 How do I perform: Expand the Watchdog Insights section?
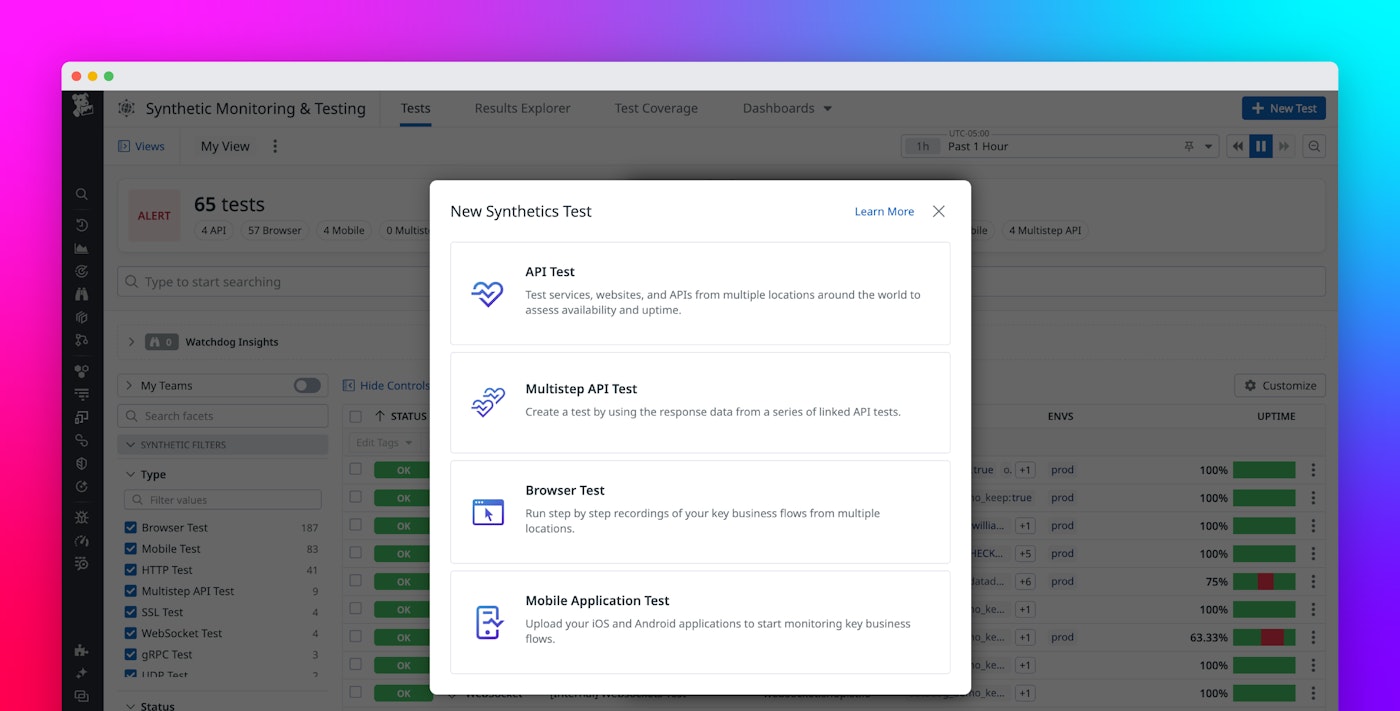[131, 341]
